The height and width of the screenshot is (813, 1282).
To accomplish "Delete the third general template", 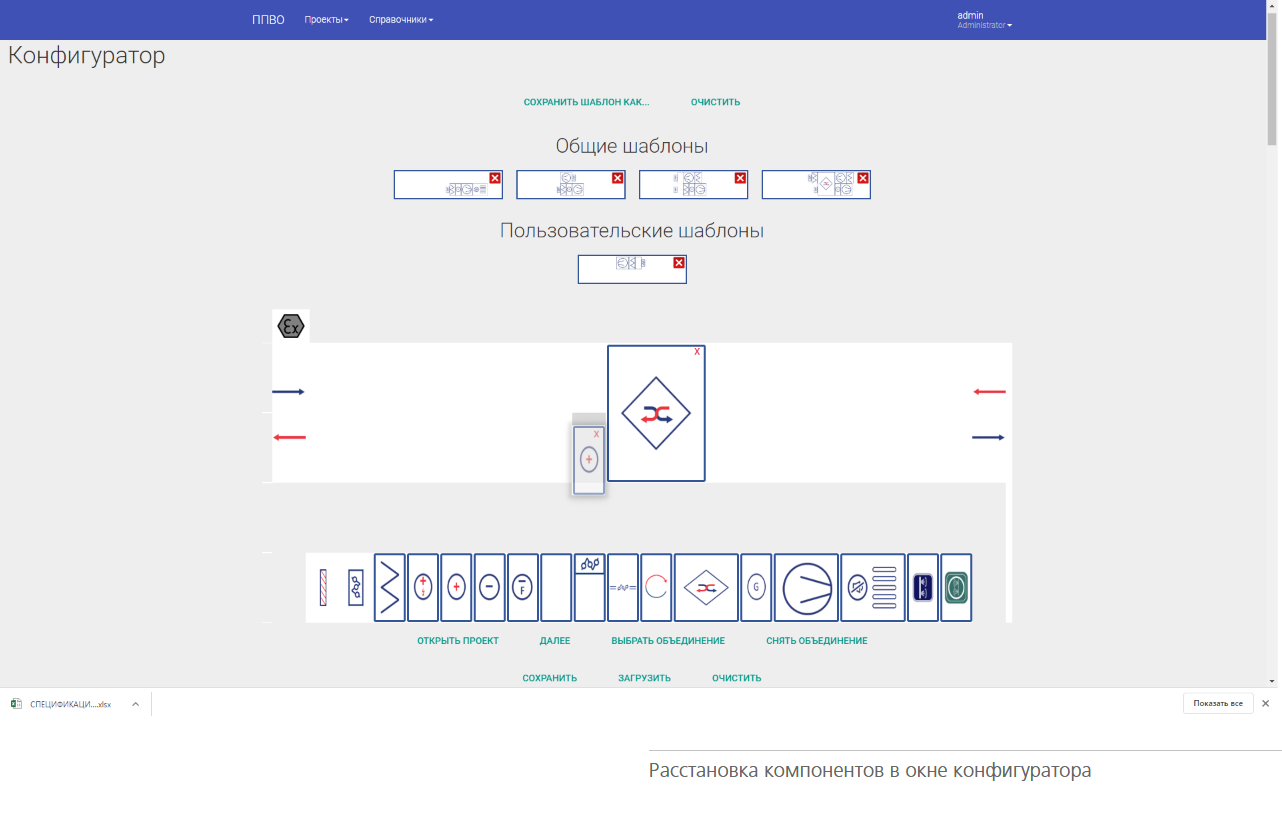I will [x=740, y=178].
